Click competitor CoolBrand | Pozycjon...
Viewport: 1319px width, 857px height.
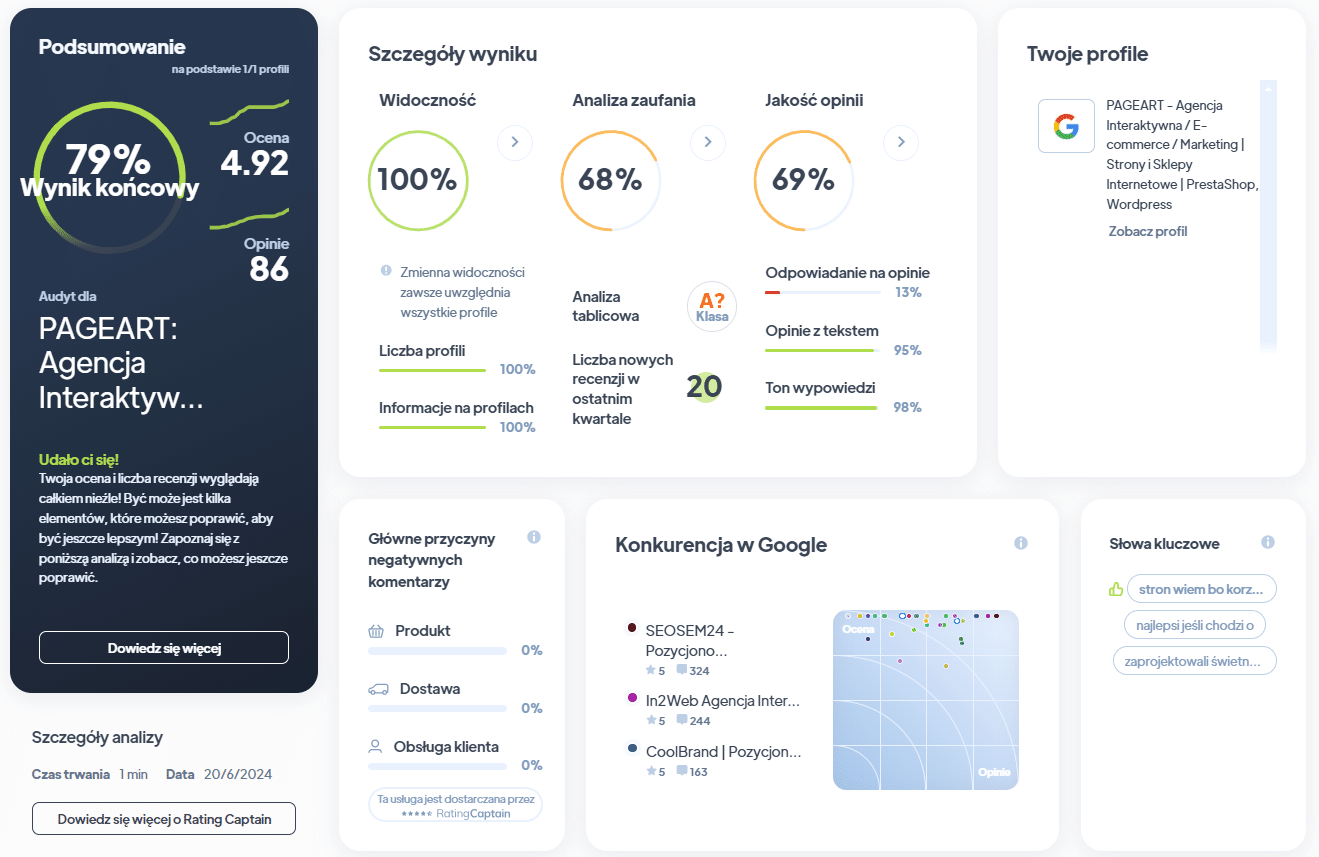point(723,751)
